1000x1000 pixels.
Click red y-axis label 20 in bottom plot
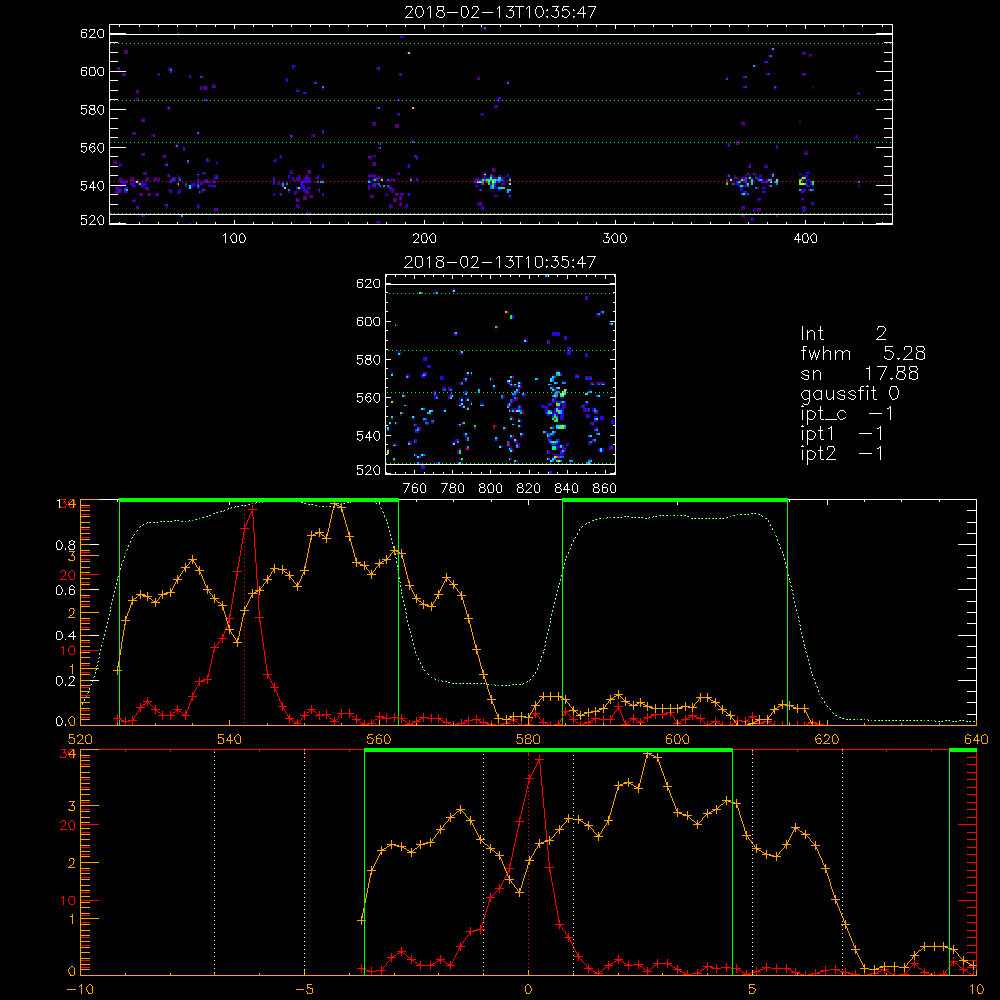click(68, 825)
